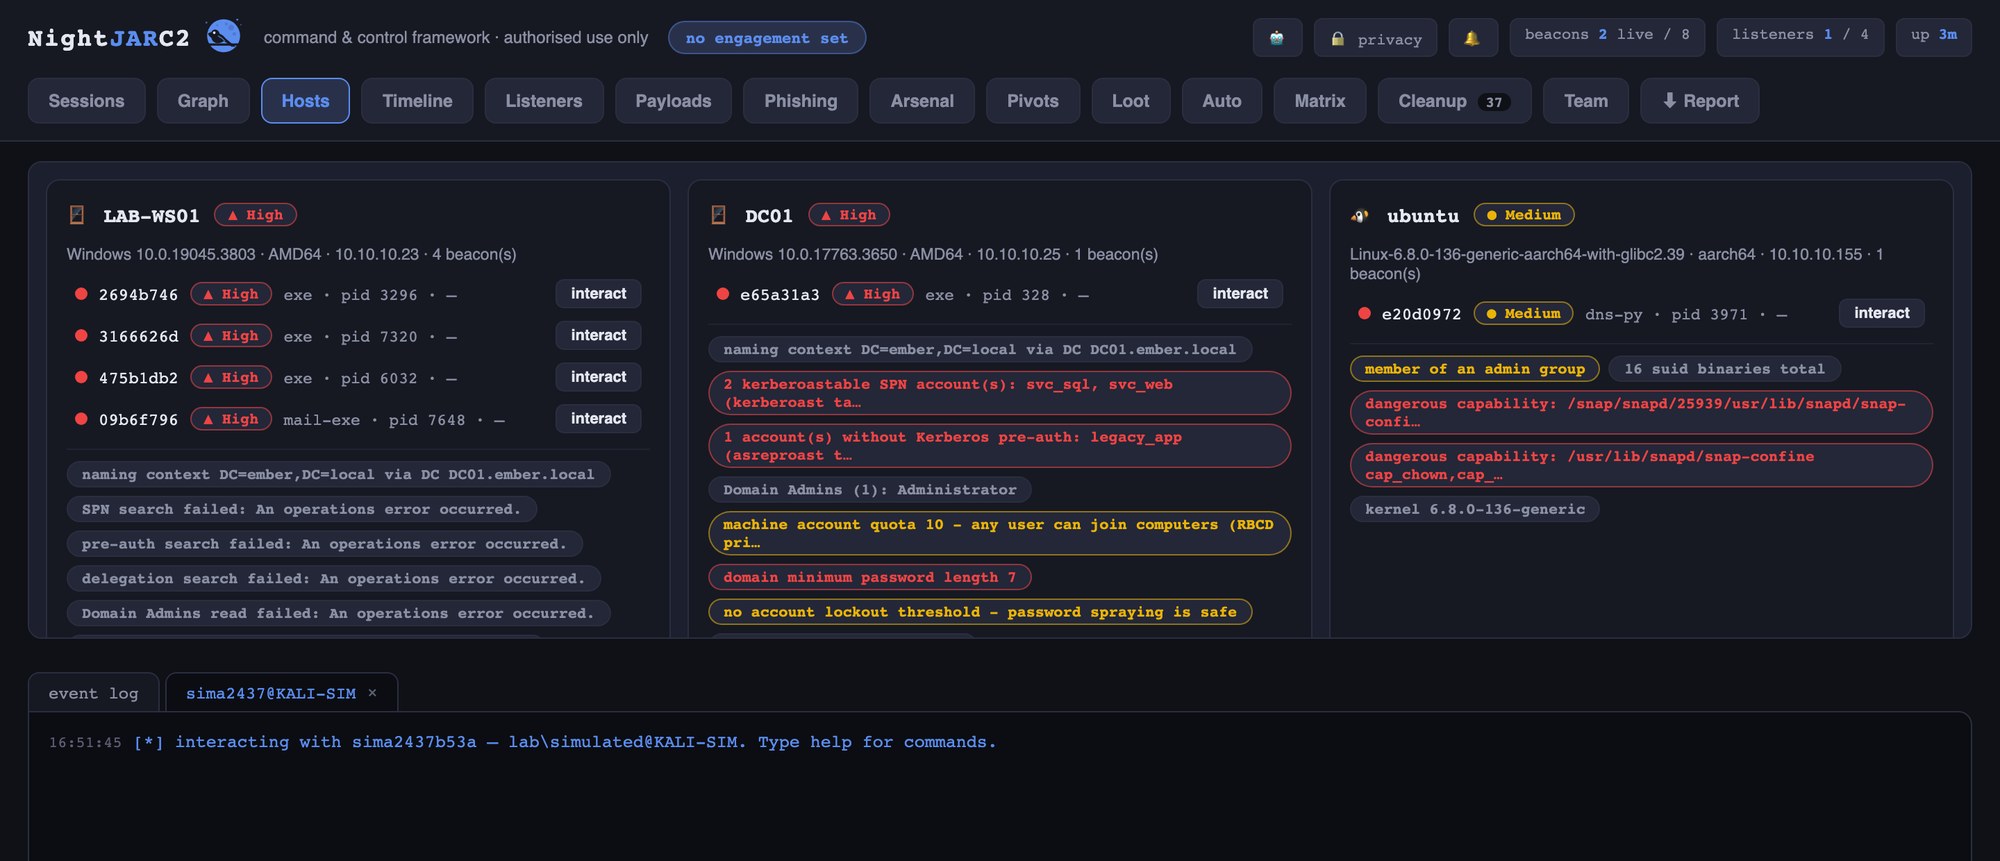Click the bell notifications icon

1472,38
